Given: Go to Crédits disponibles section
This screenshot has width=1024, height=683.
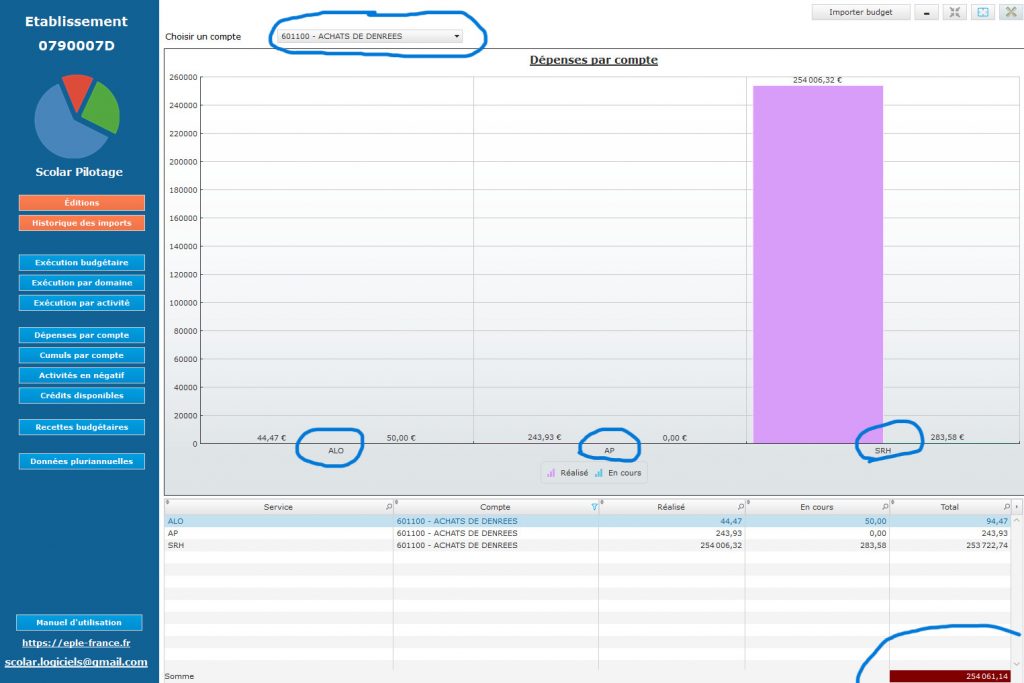Looking at the screenshot, I should [81, 395].
